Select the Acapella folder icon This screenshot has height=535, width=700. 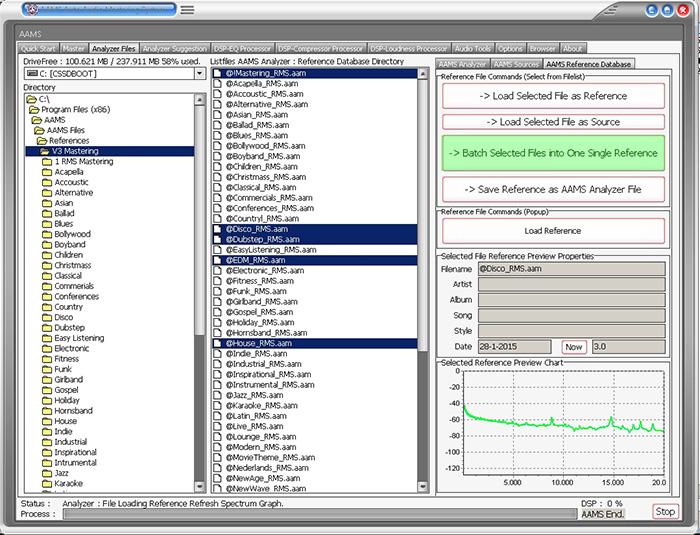[x=47, y=172]
